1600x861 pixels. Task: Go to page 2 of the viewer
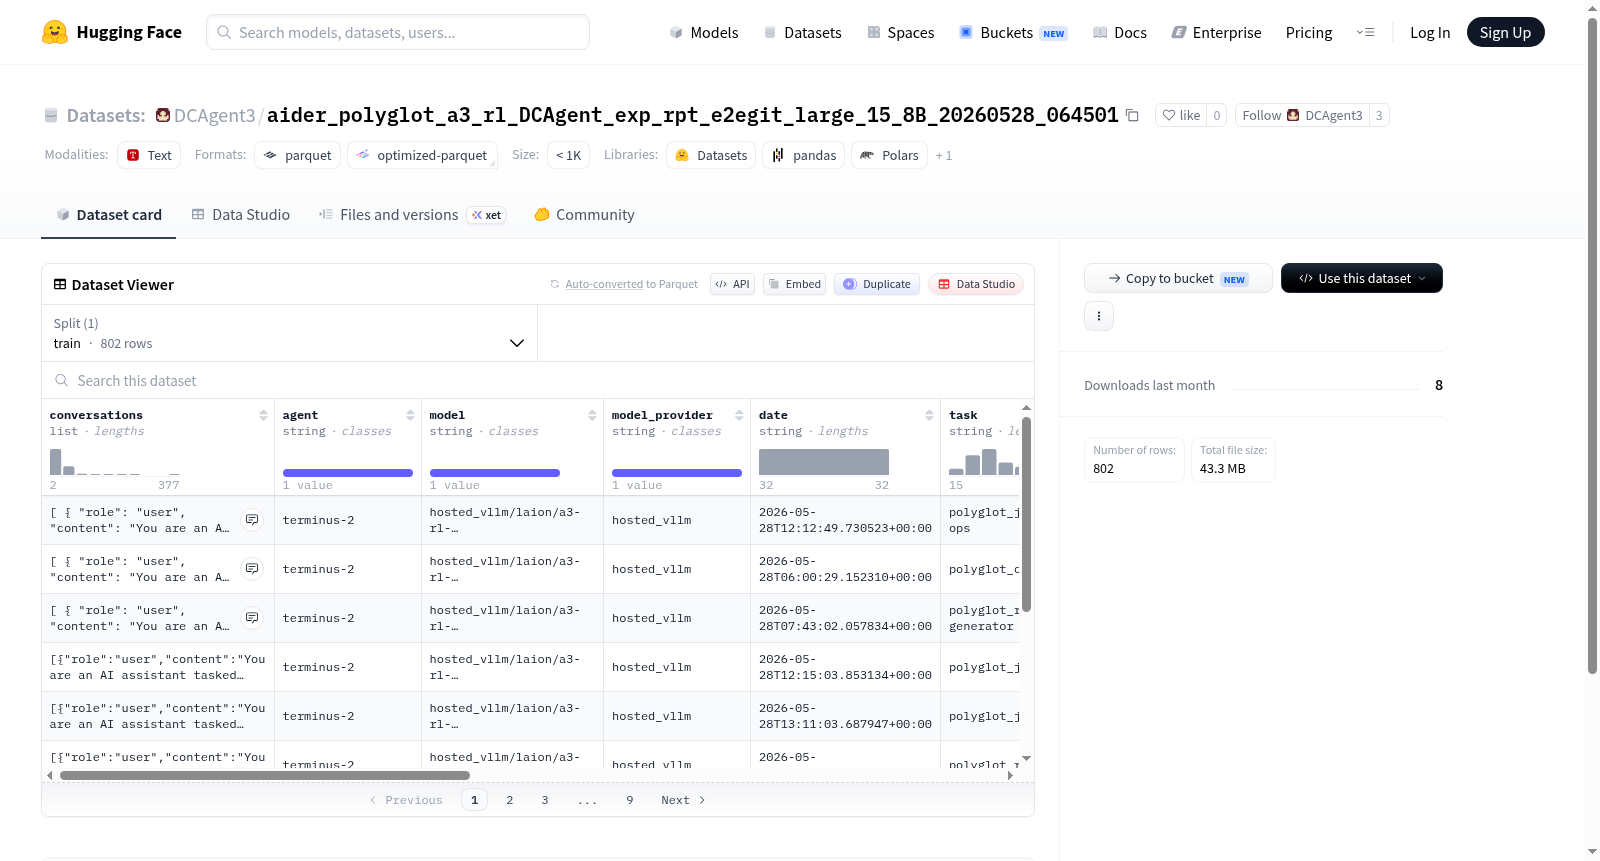click(510, 800)
